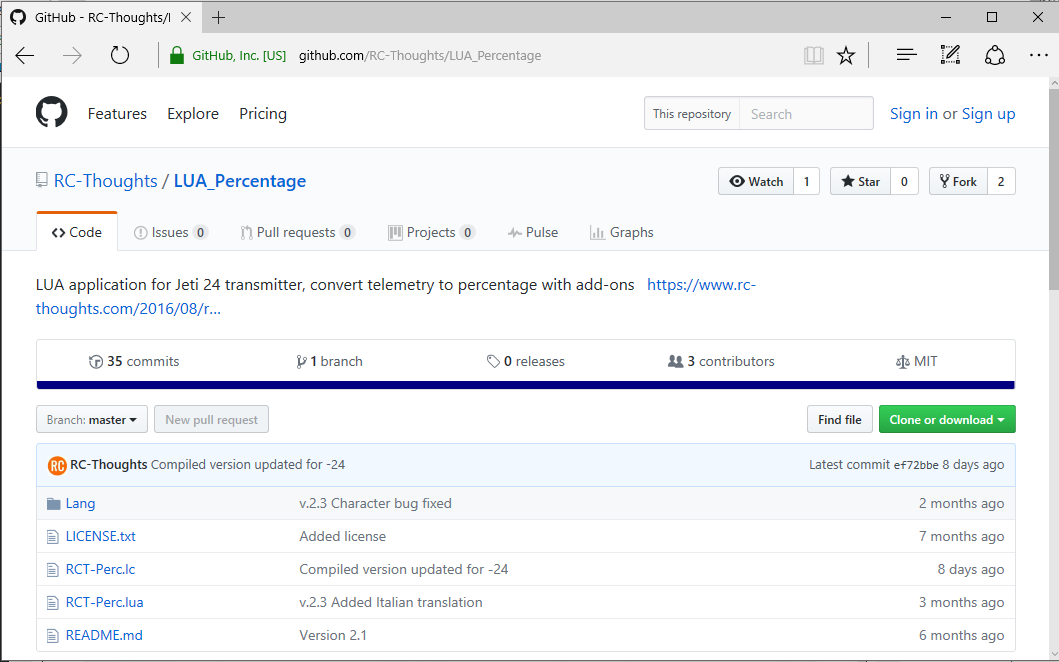Viewport: 1059px width, 662px height.
Task: Click the contributors people icon
Action: point(675,361)
